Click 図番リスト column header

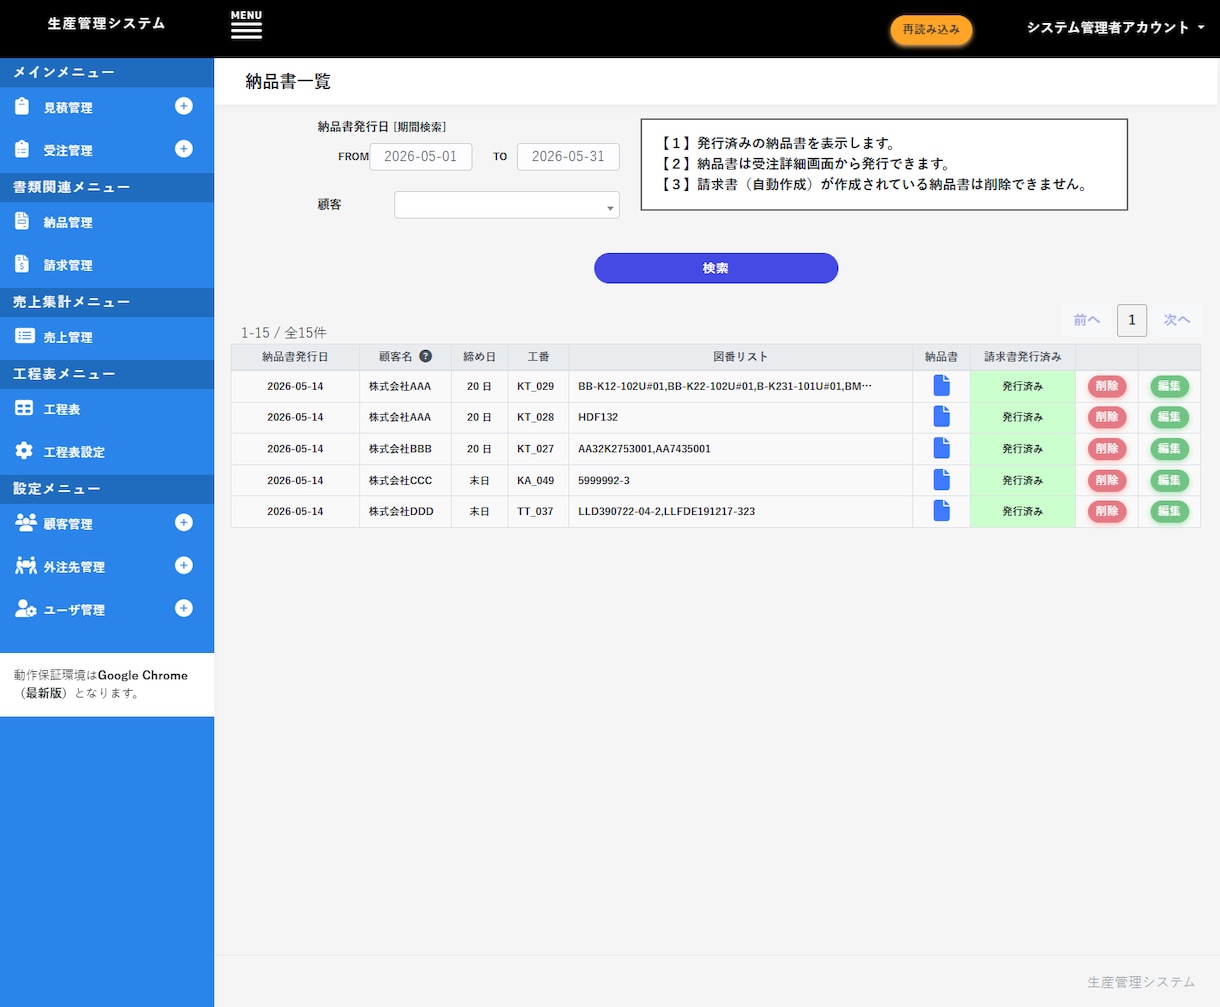click(x=740, y=357)
